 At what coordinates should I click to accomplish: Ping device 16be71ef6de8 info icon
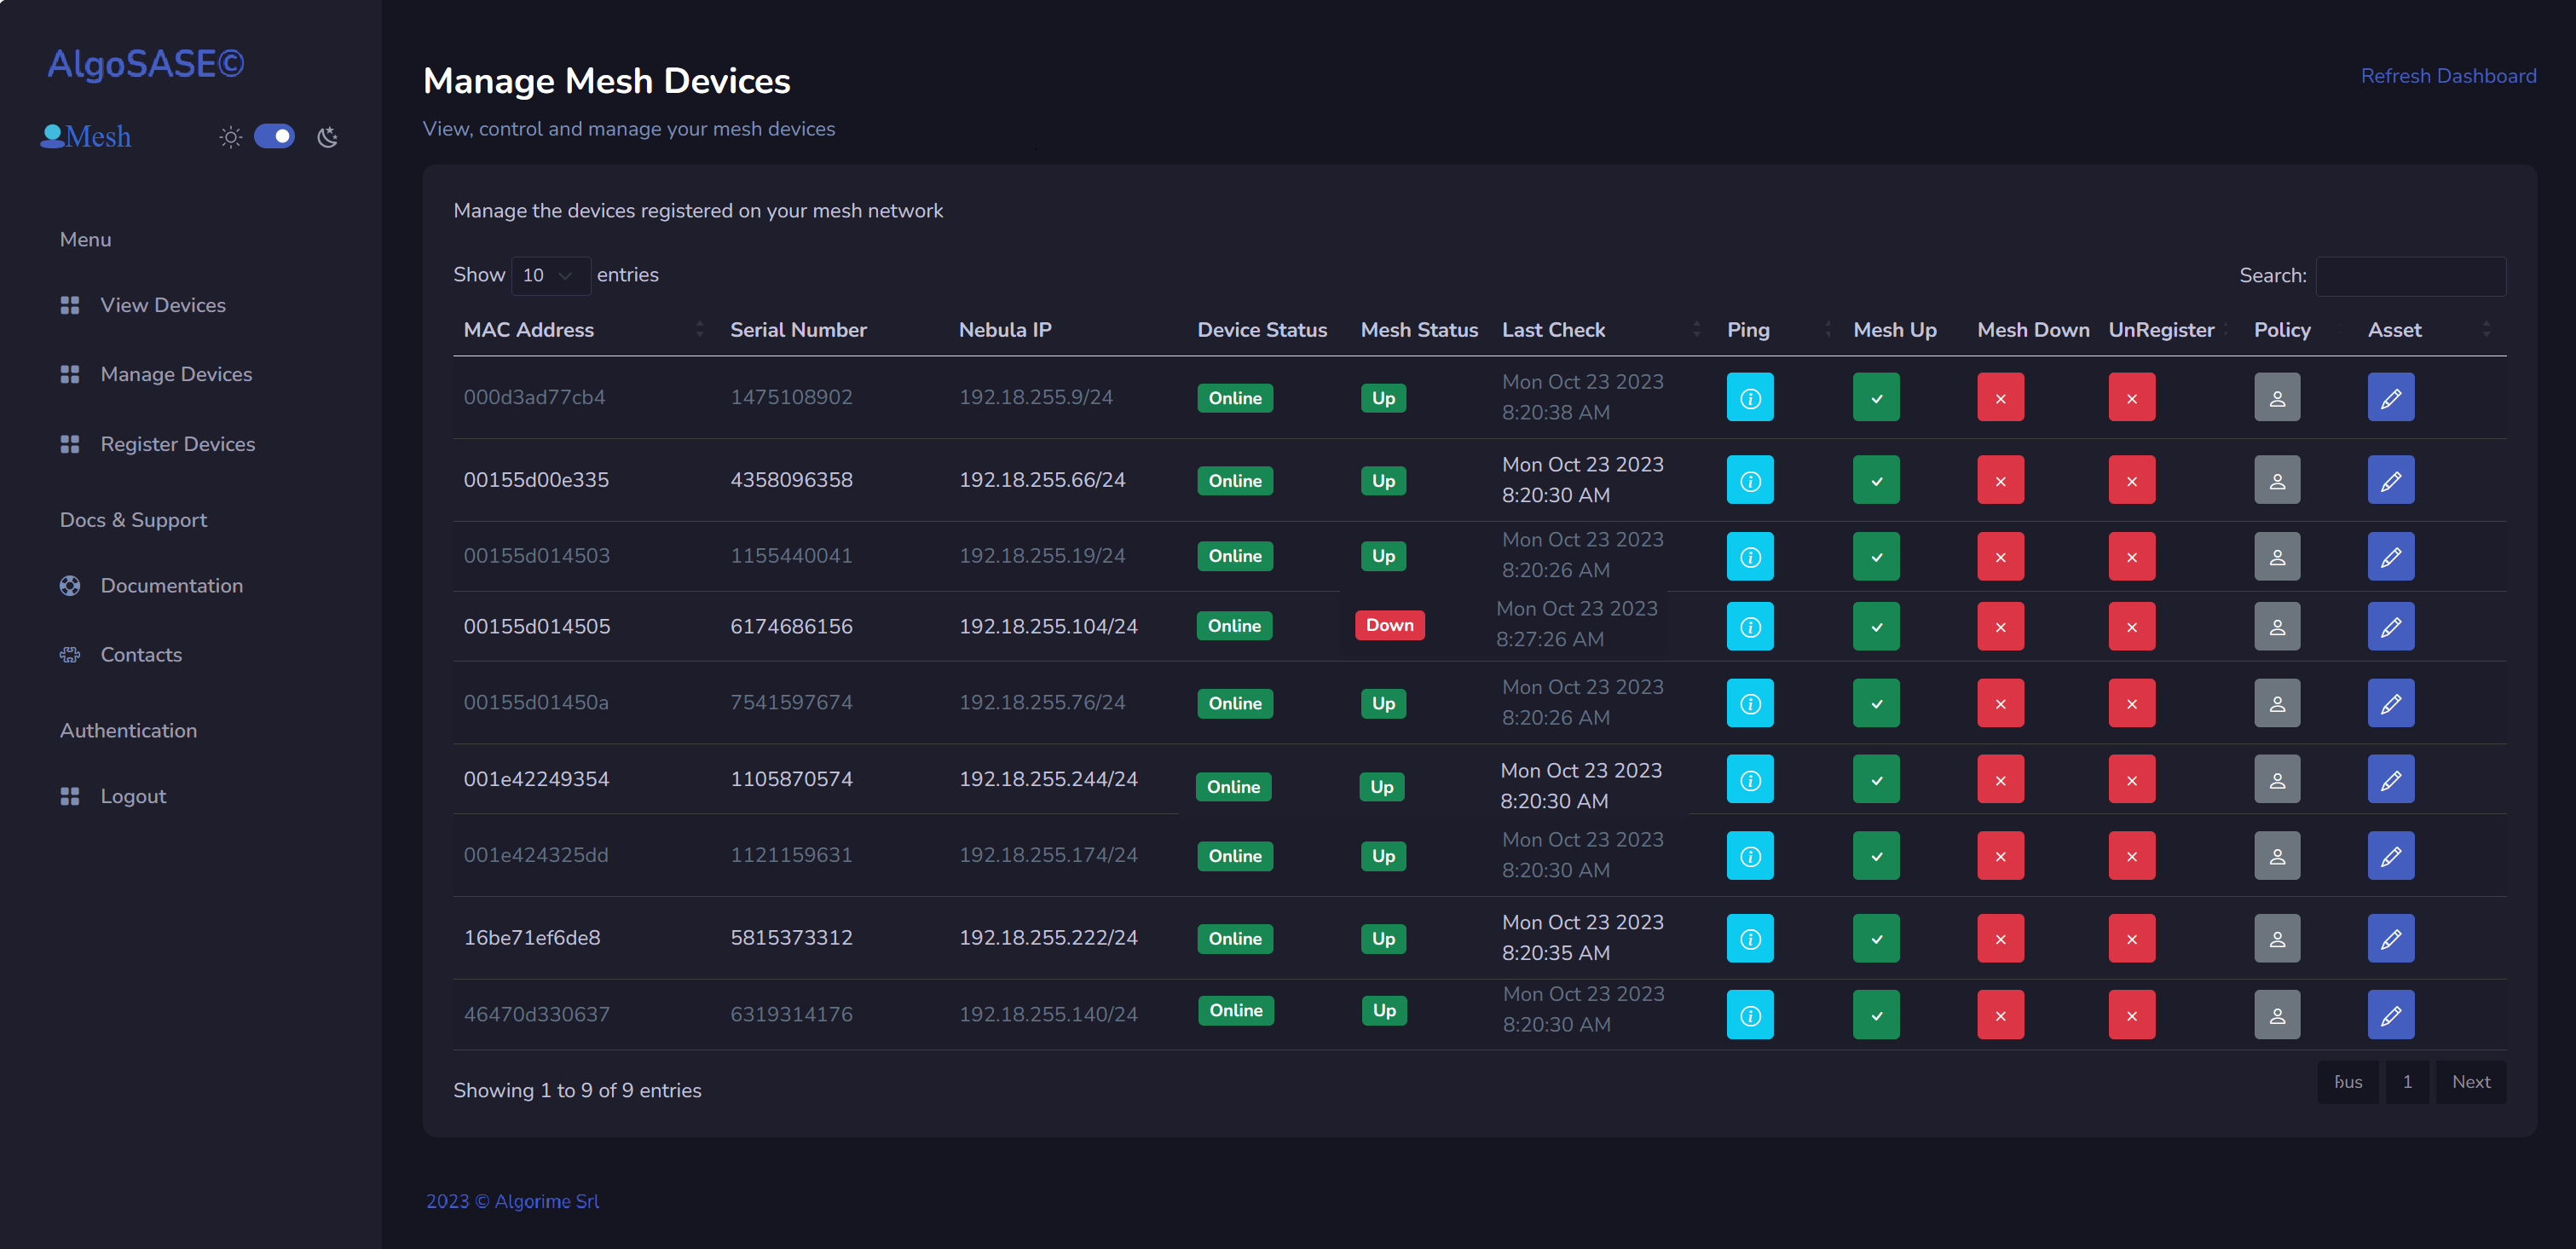[x=1749, y=938]
